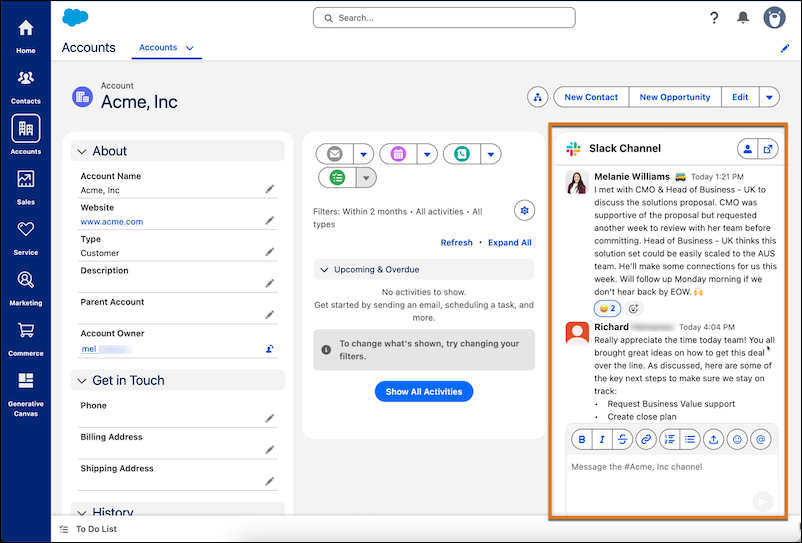The height and width of the screenshot is (543, 802).
Task: Open the user profile avatar
Action: point(774,17)
